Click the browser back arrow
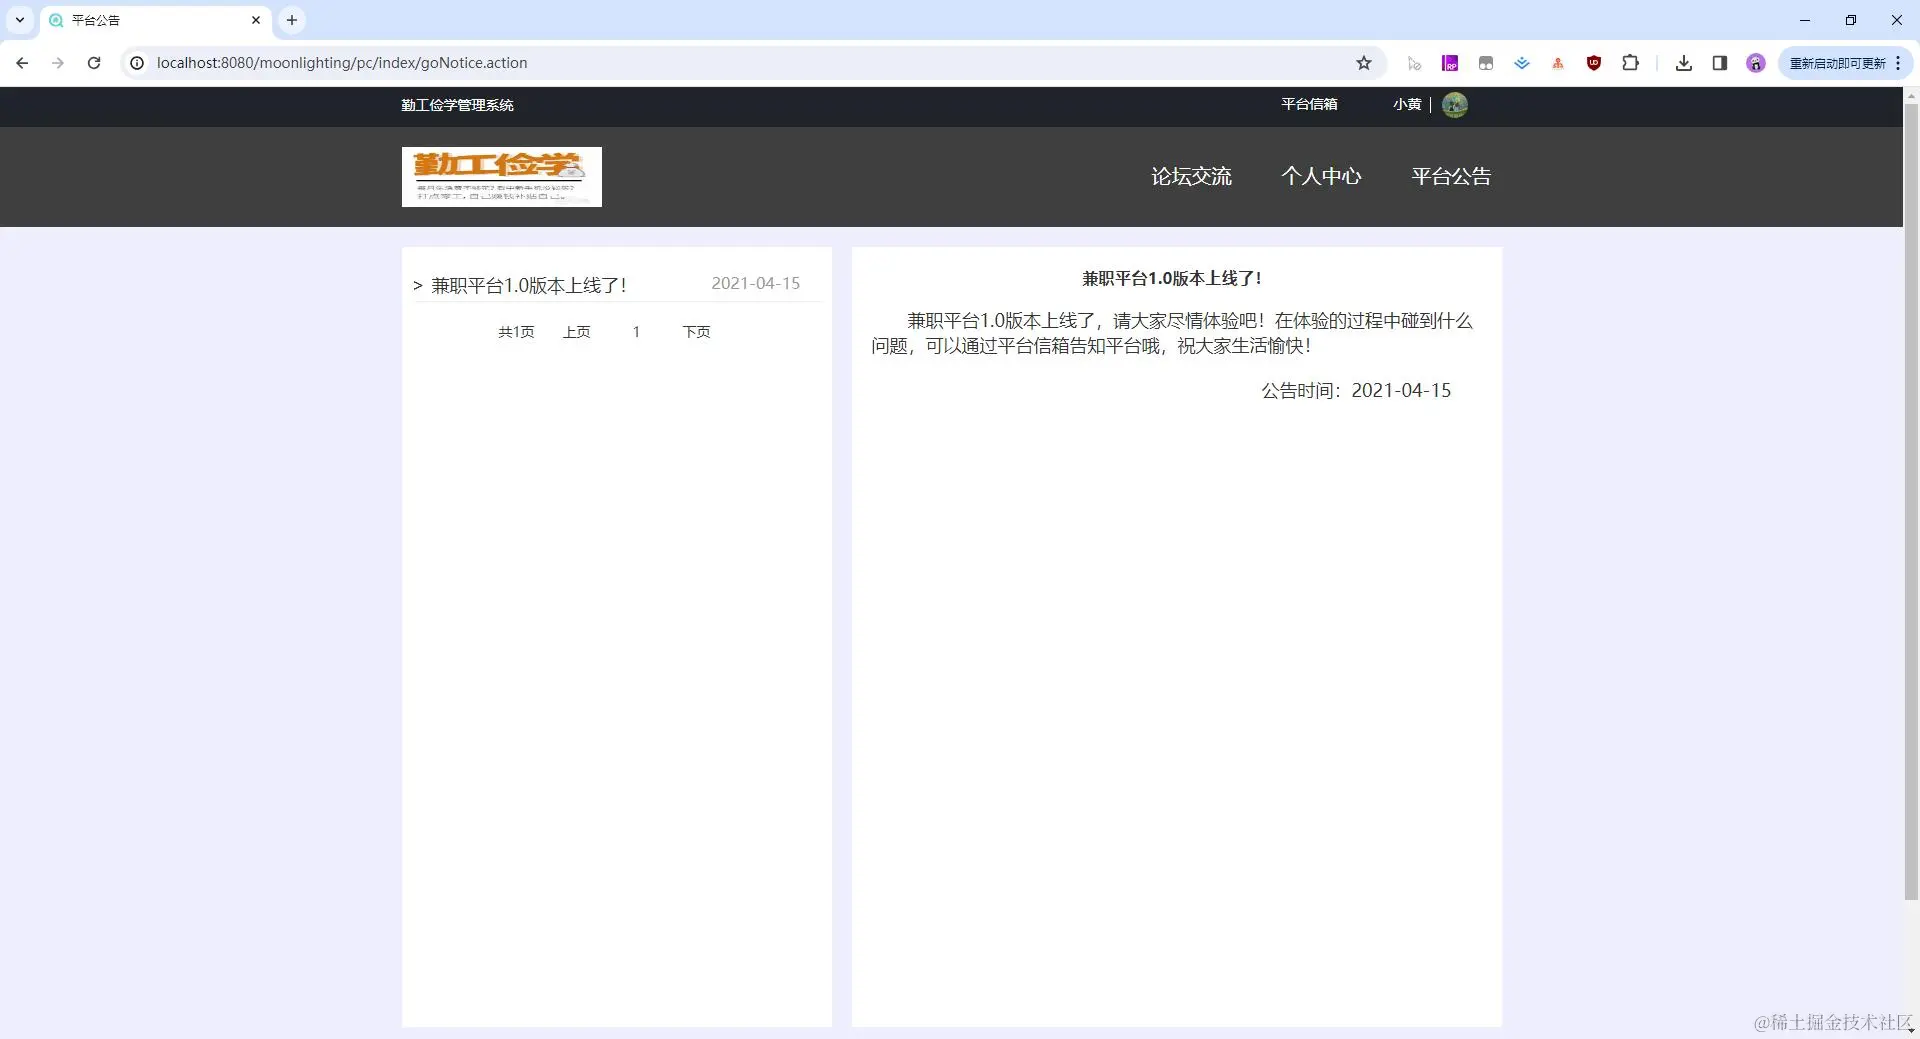Viewport: 1920px width, 1039px height. (22, 63)
